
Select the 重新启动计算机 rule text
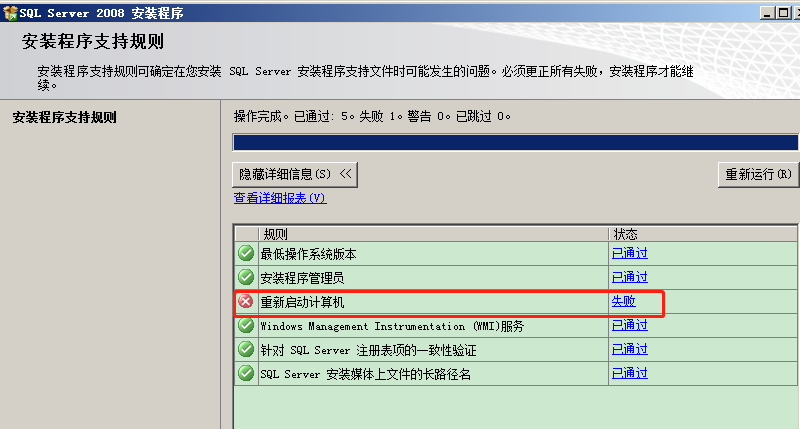pos(302,302)
